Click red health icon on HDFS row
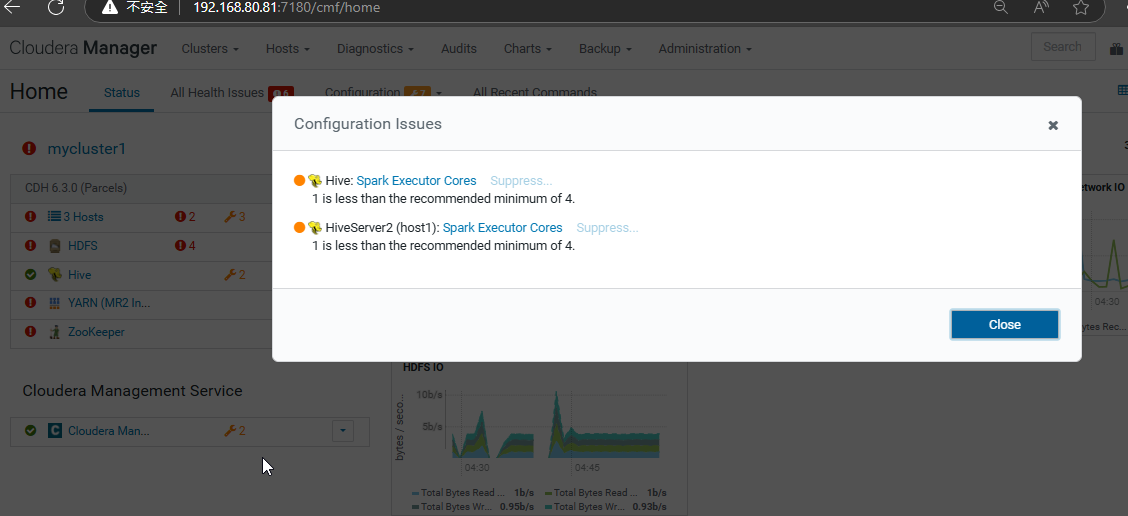The width and height of the screenshot is (1128, 516). pos(30,245)
